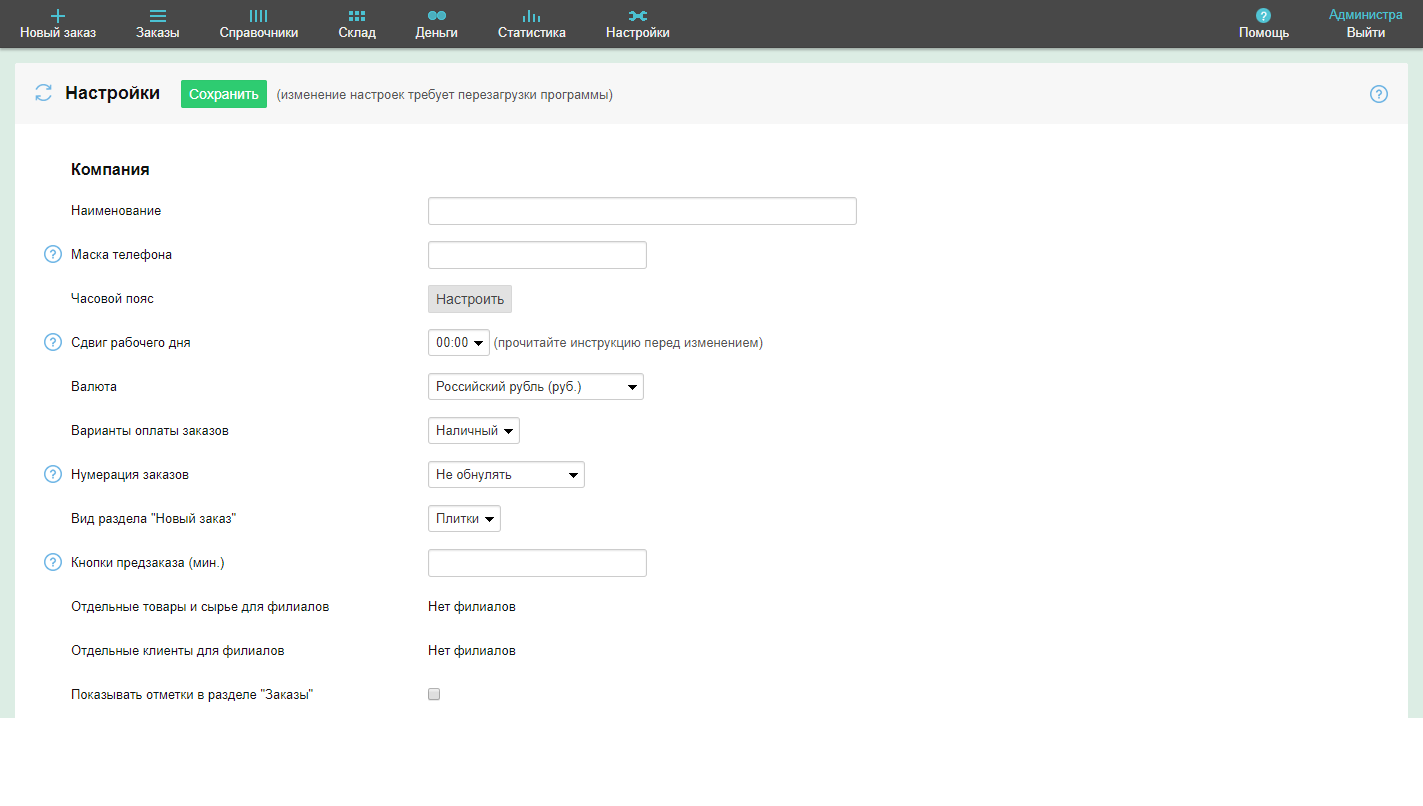Click the Настроить time zone button
This screenshot has height=806, width=1423.
tap(470, 299)
